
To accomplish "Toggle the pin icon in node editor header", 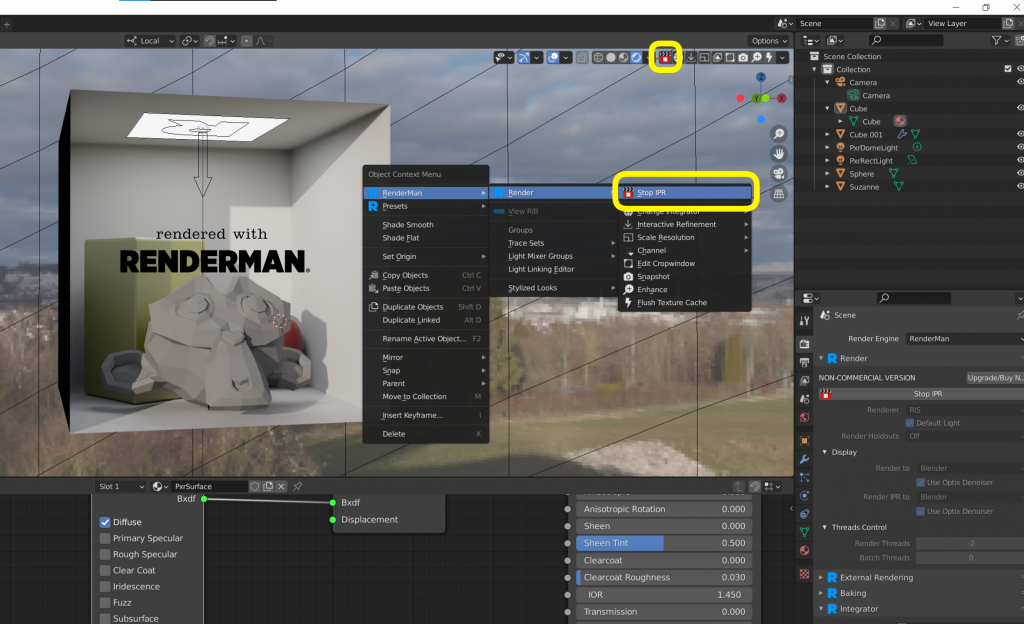I will coord(298,486).
